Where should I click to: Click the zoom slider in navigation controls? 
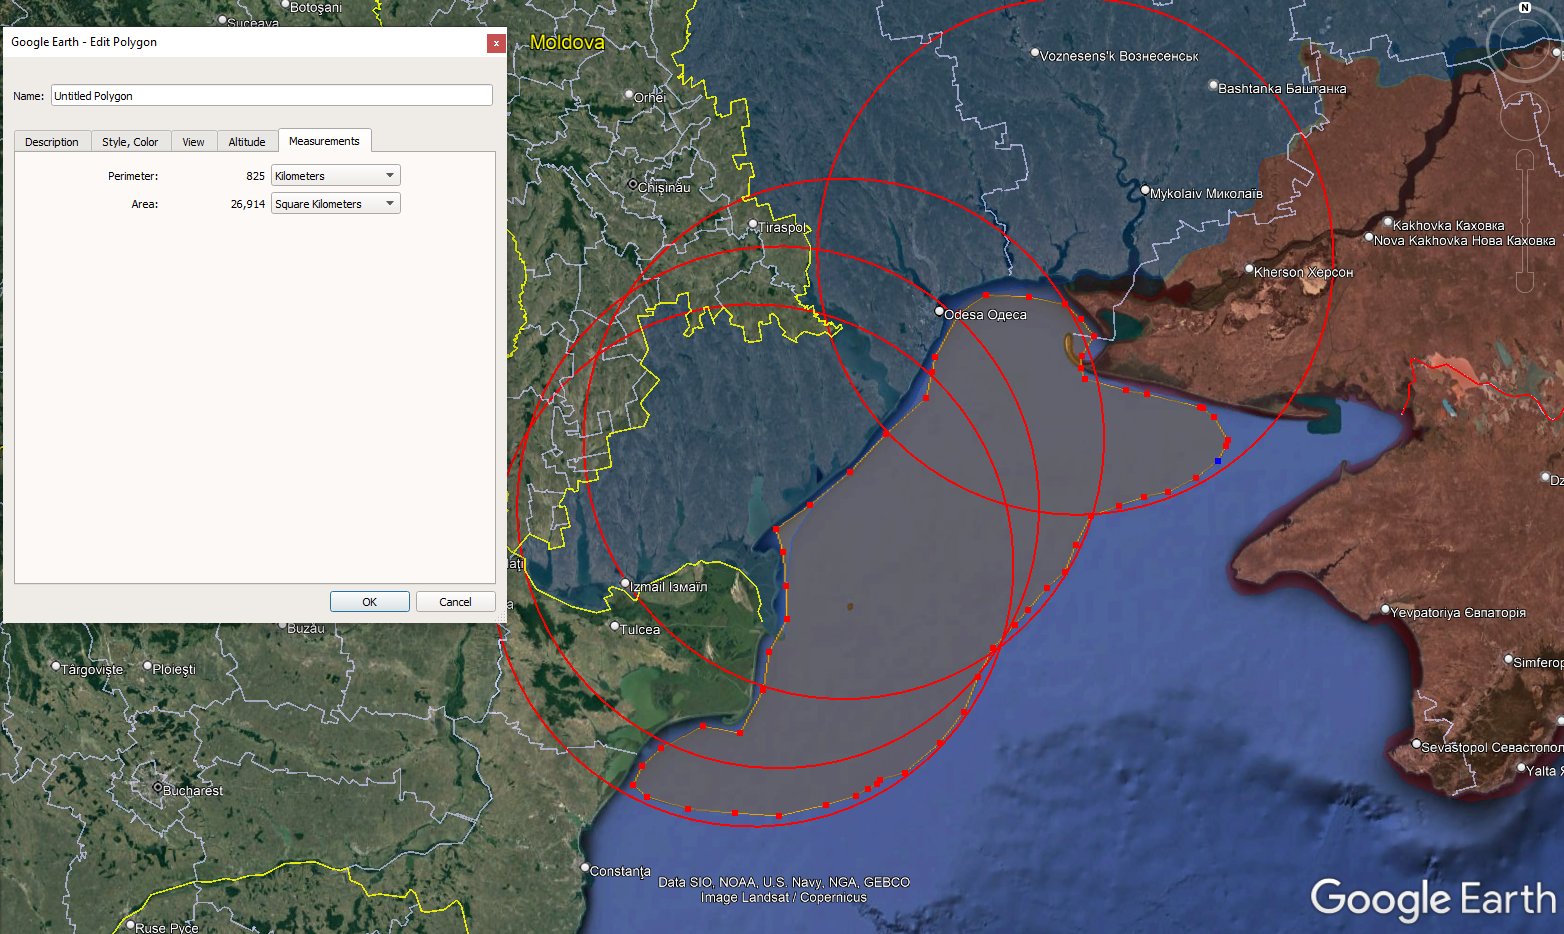[1525, 222]
